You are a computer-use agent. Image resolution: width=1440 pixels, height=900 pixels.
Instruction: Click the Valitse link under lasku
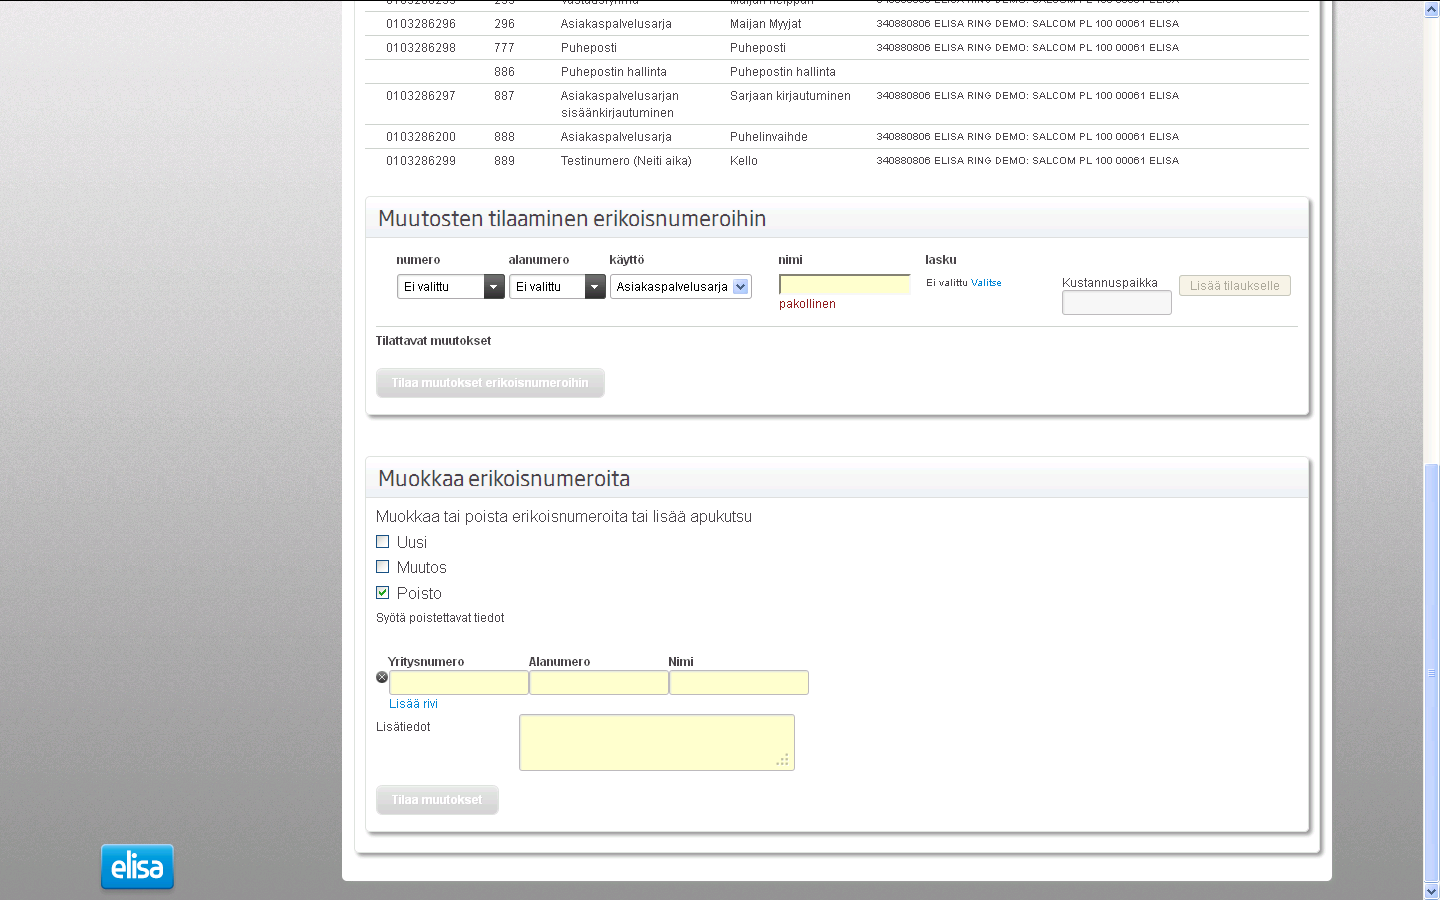(x=986, y=283)
